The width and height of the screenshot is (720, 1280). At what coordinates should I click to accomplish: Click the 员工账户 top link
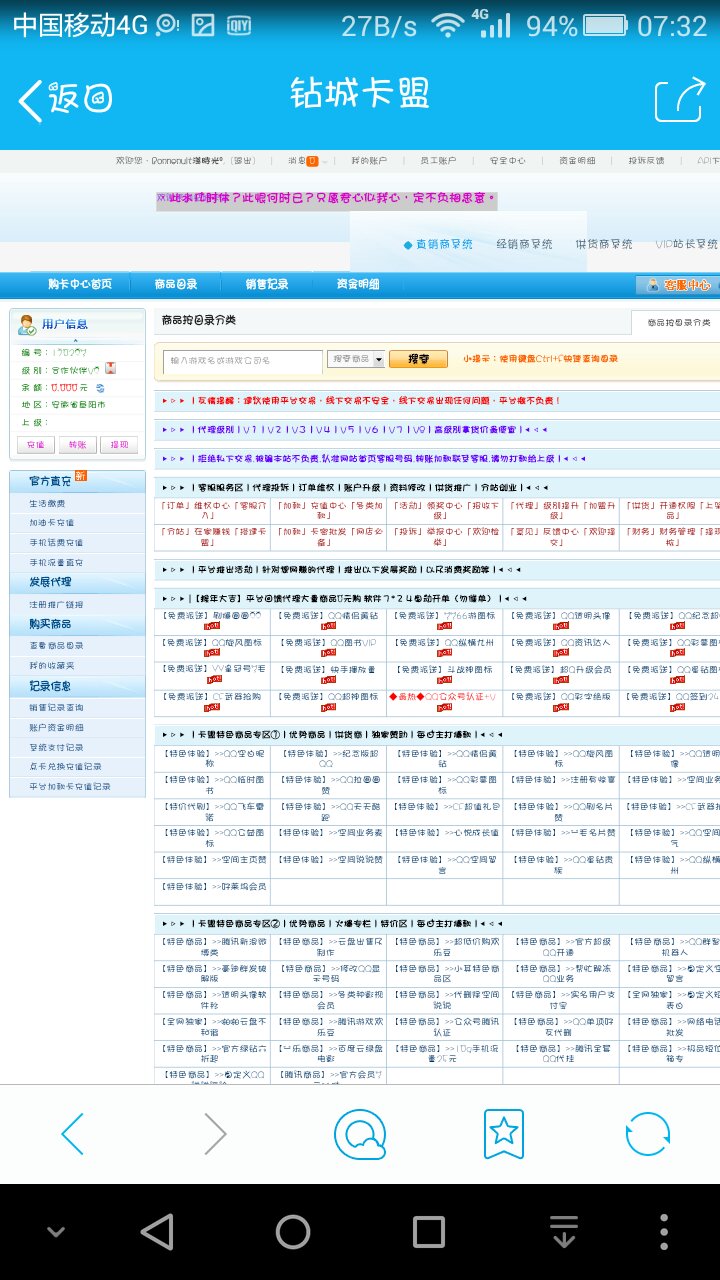pos(437,161)
